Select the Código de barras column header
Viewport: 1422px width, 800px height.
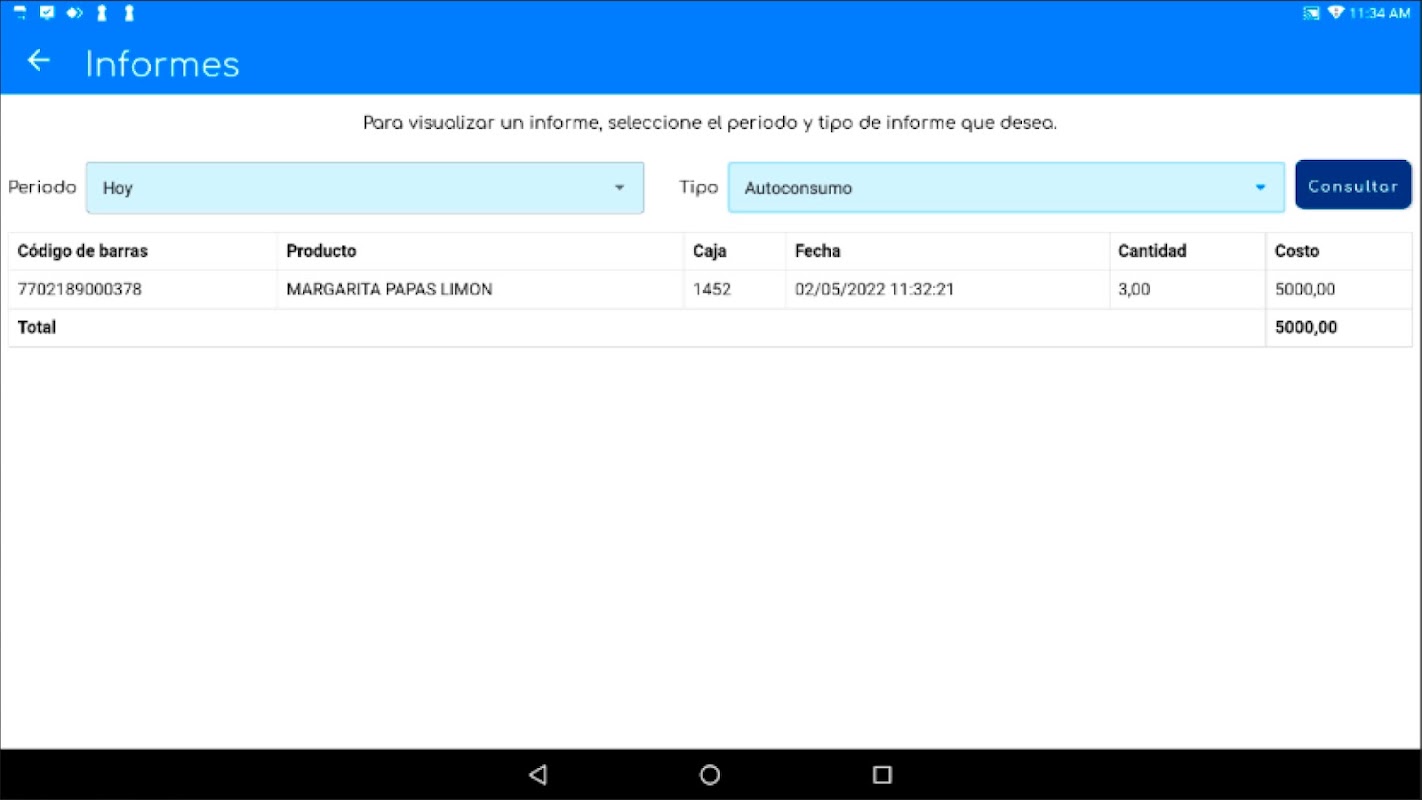point(83,251)
